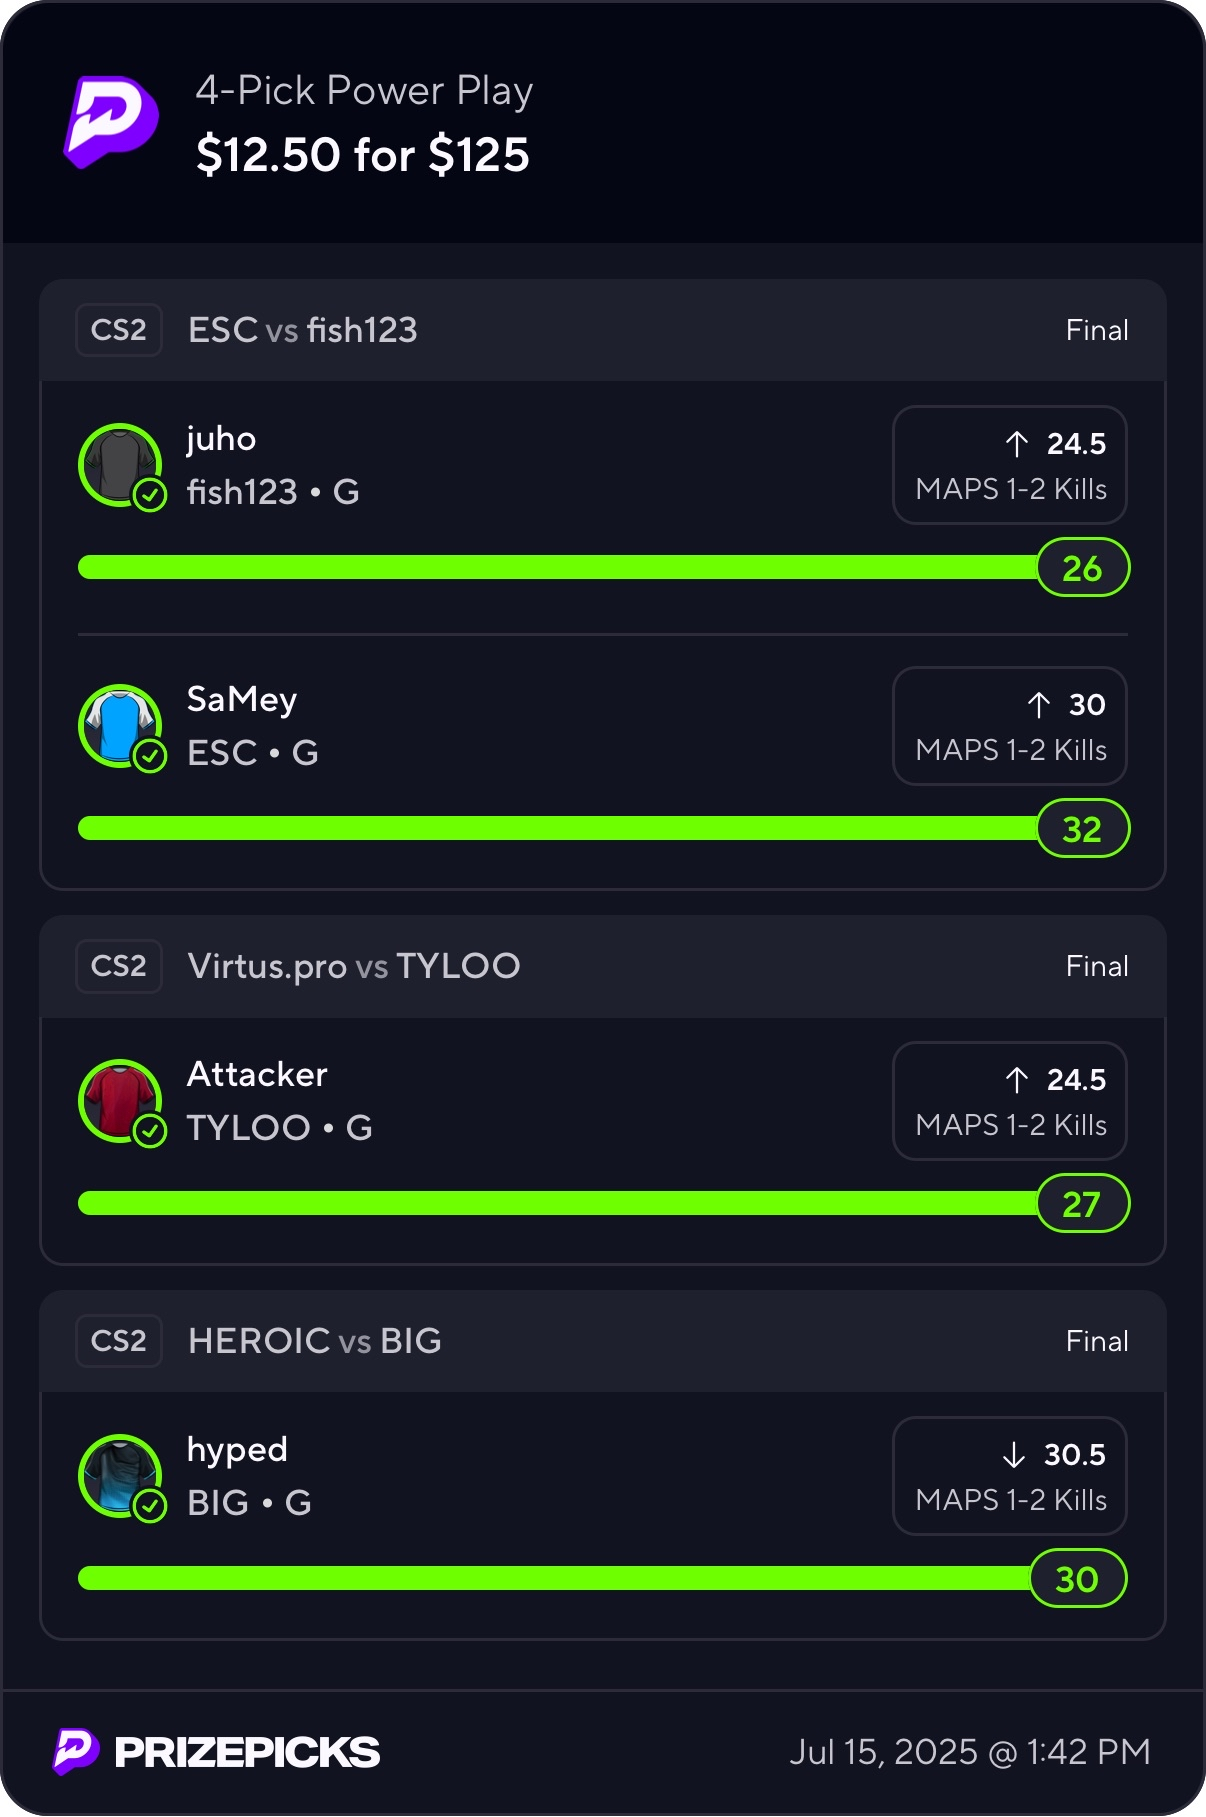Viewport: 1206px width, 1817px height.
Task: Click the purple PrizePicks logo at top
Action: point(111,121)
